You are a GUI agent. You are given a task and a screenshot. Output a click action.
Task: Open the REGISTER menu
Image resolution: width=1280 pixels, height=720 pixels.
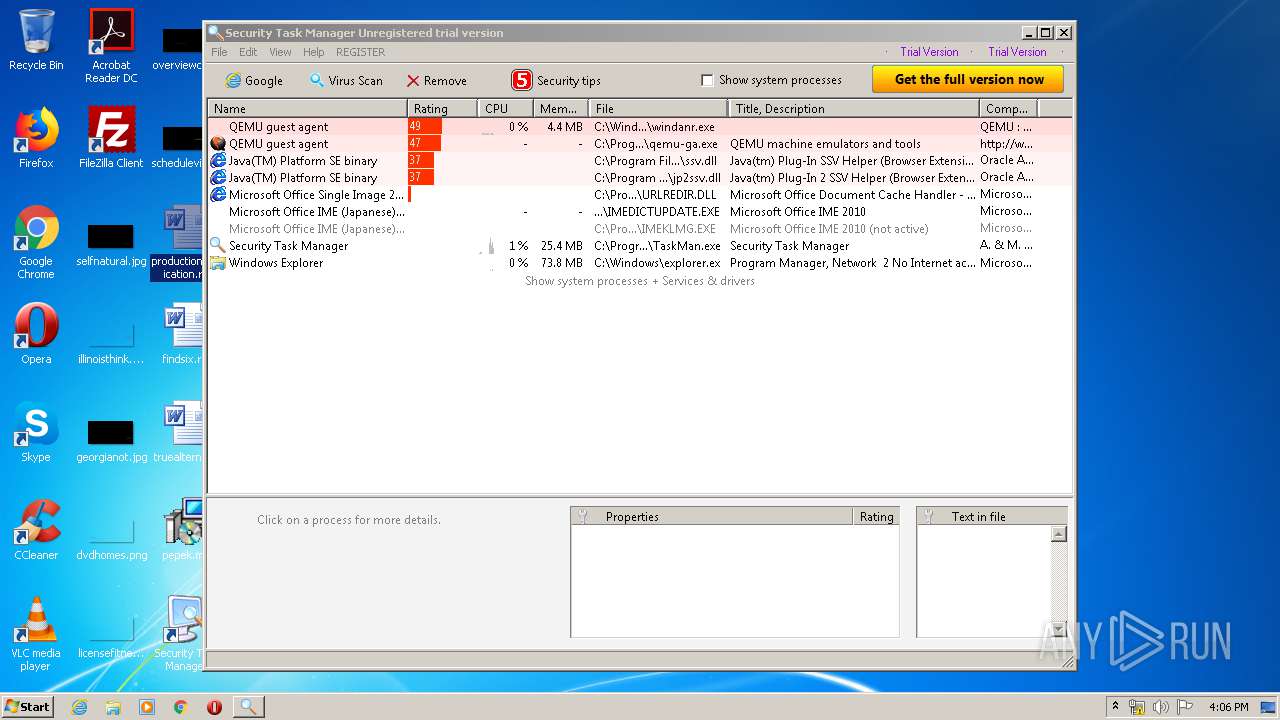360,52
